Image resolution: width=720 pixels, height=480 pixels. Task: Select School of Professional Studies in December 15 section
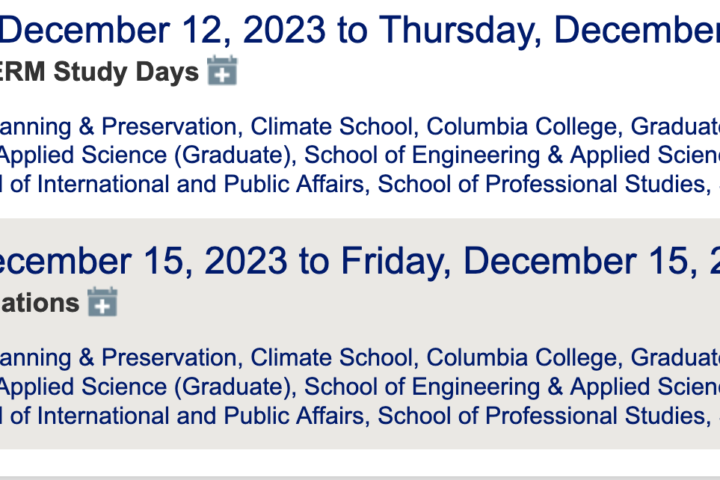click(x=541, y=416)
